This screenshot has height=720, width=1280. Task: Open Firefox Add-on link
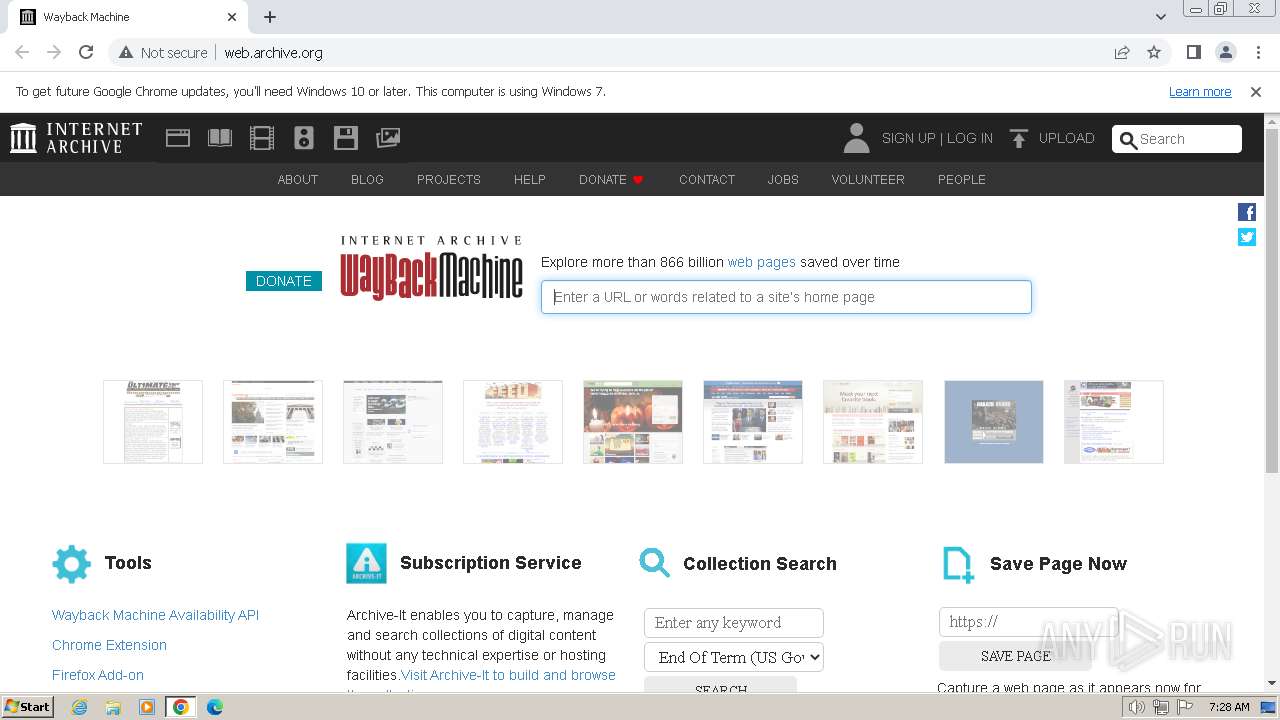coord(98,675)
